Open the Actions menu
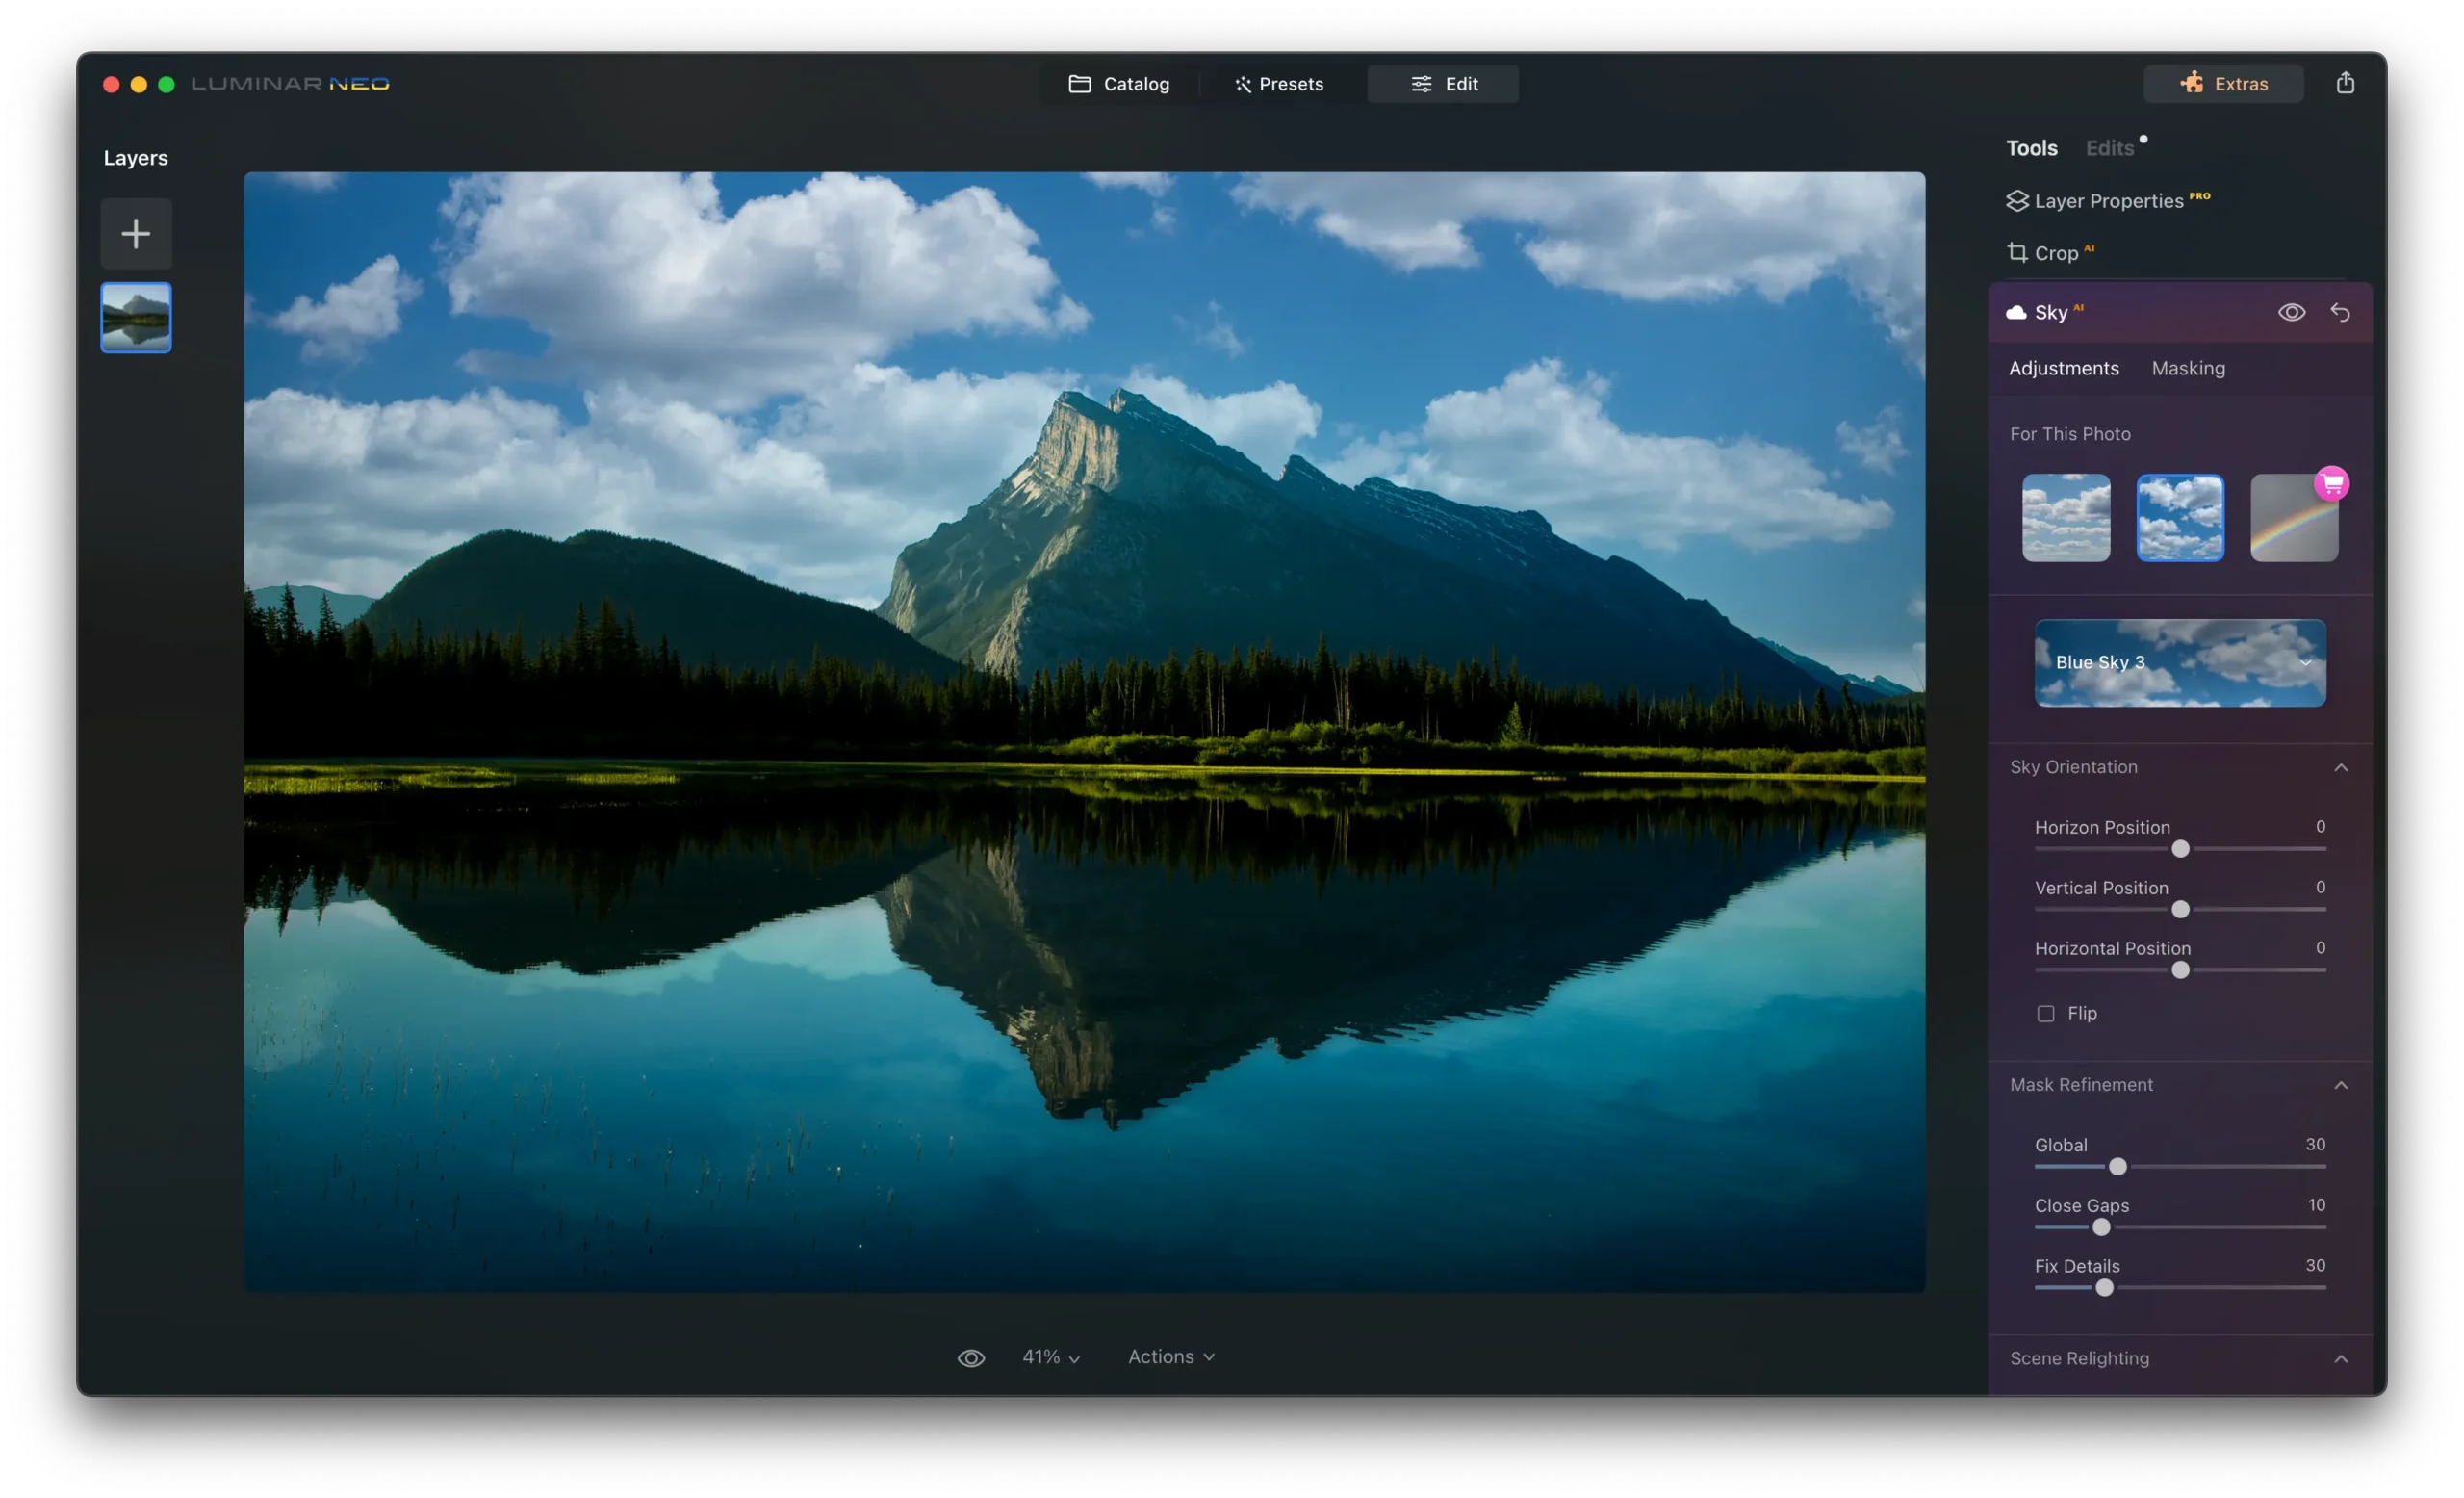Screen dimensions: 2464x1498 [x=1170, y=1357]
